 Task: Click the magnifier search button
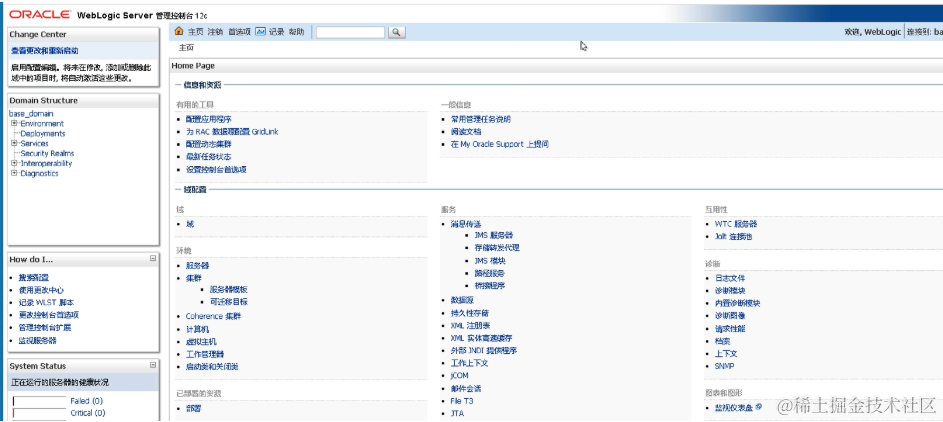397,32
